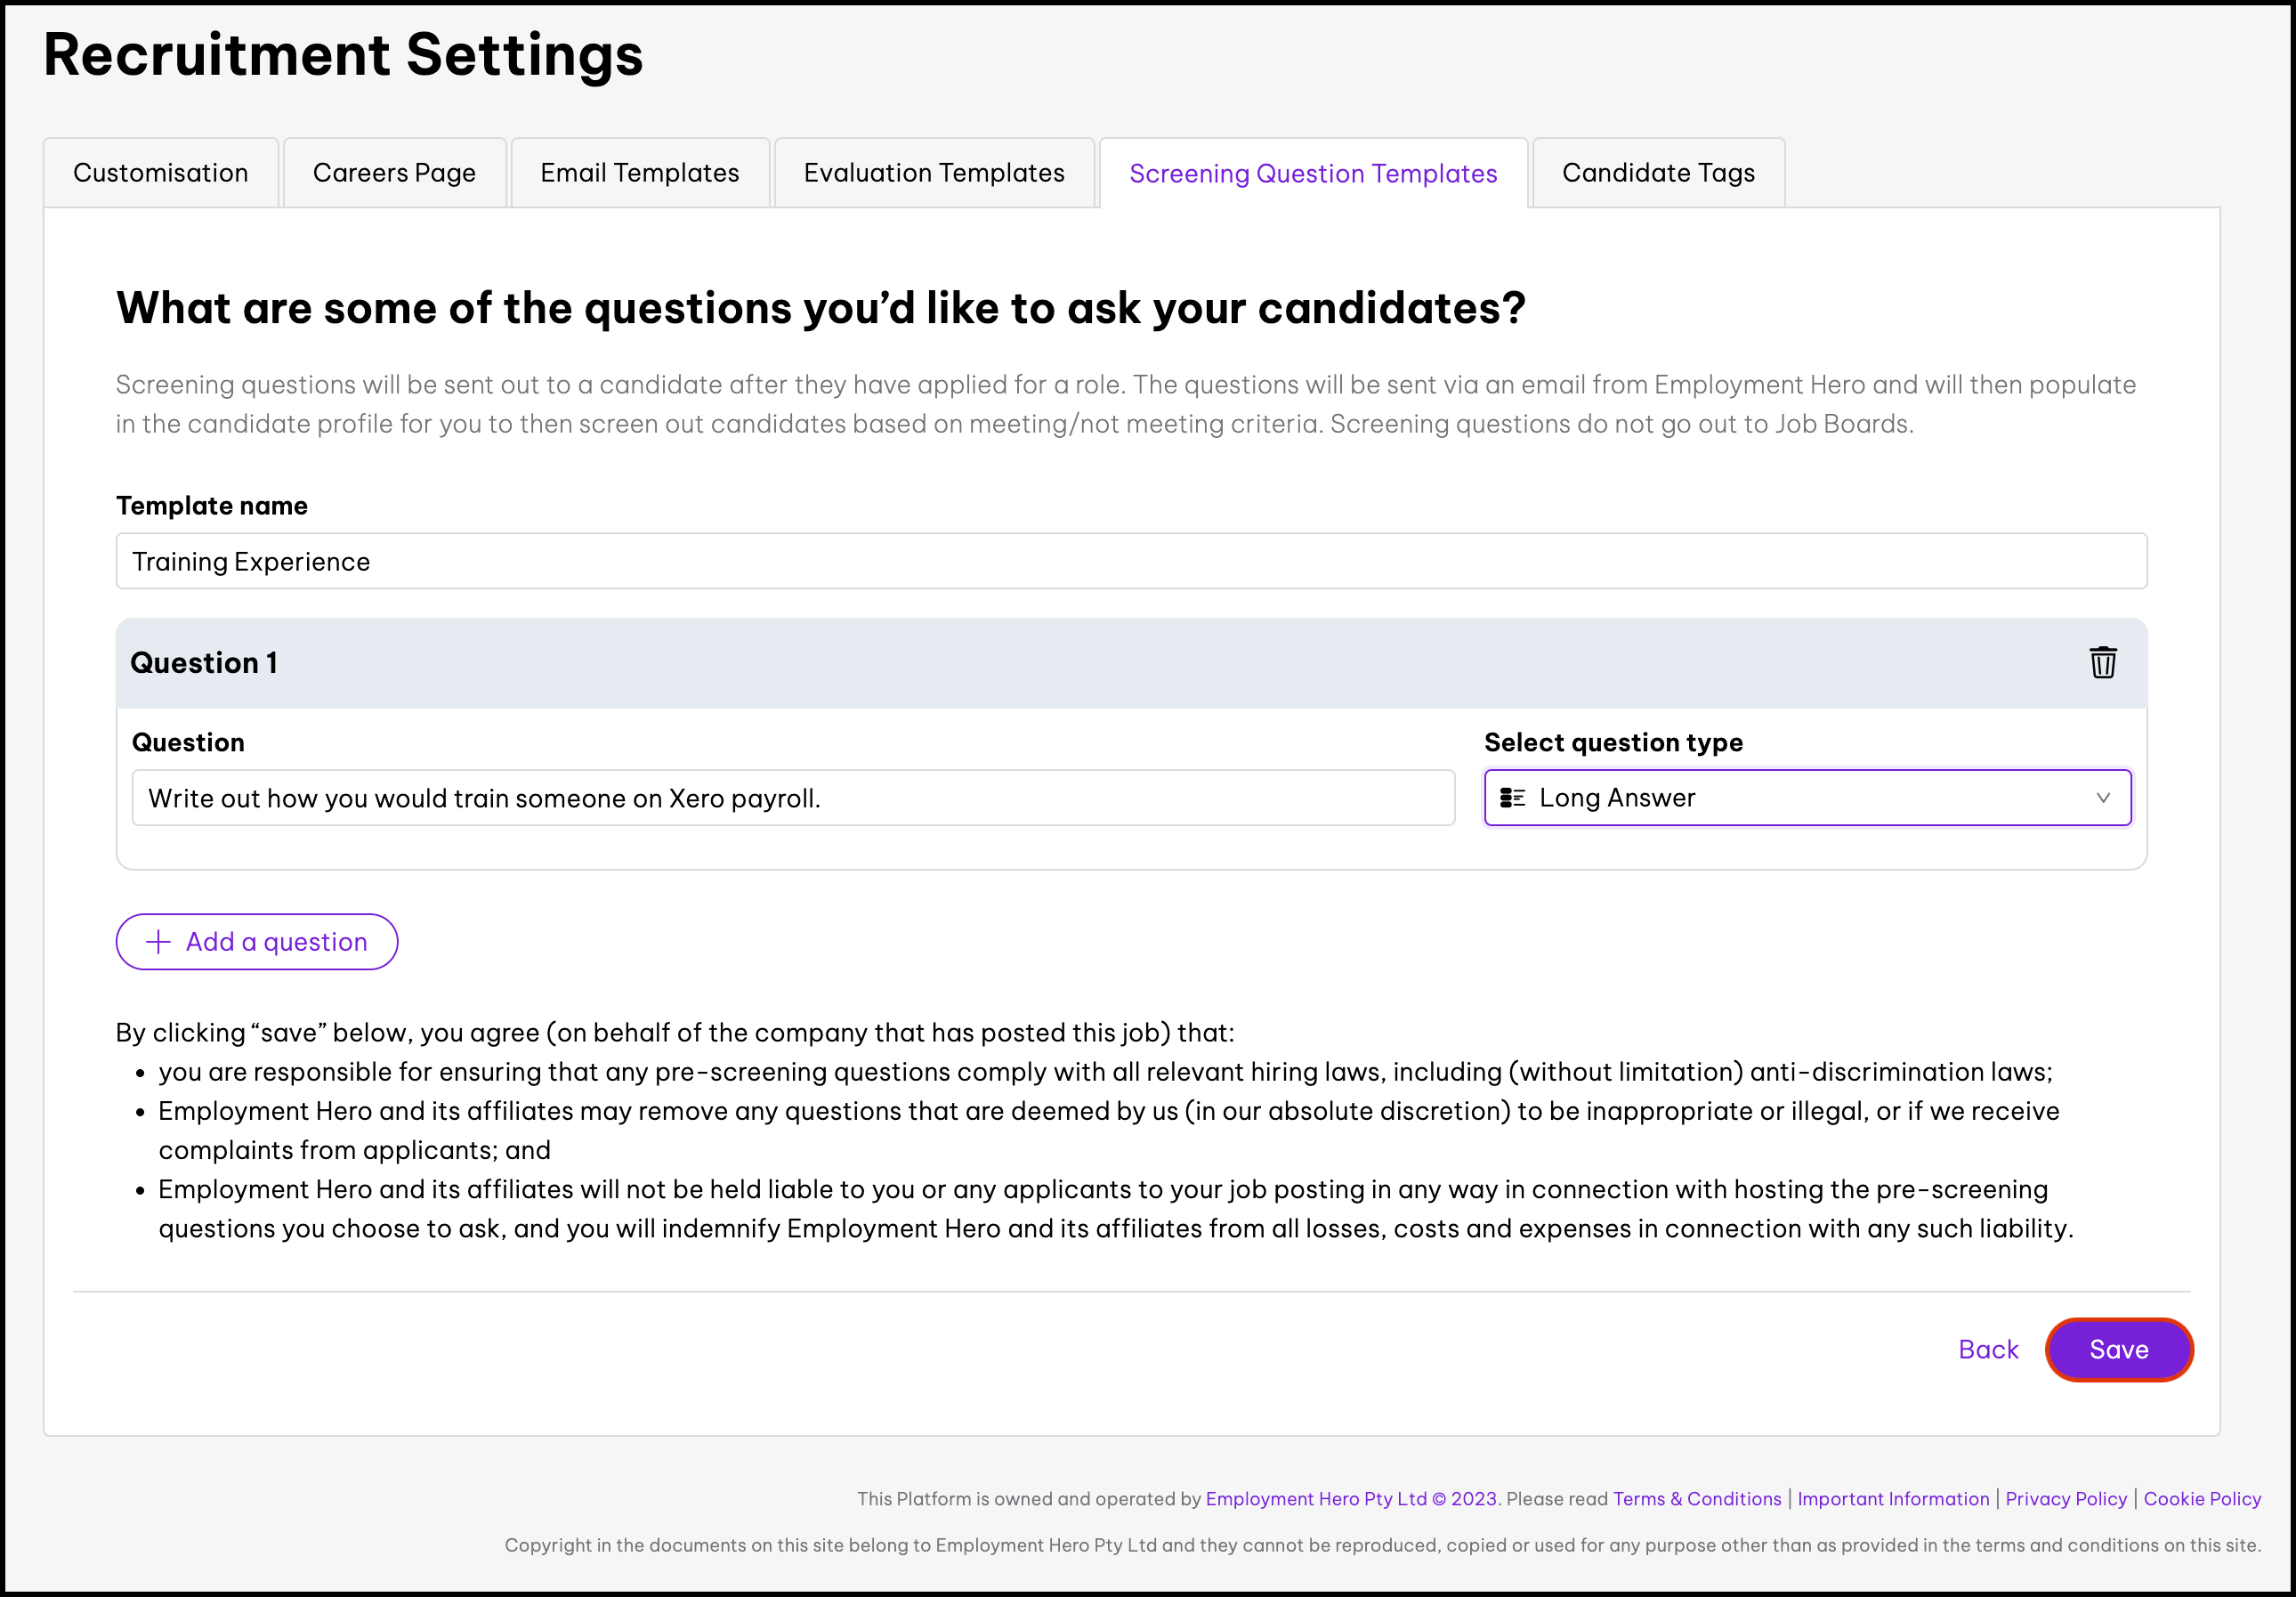The width and height of the screenshot is (2296, 1597).
Task: Open the Candidate Tags tab
Action: pos(1658,173)
